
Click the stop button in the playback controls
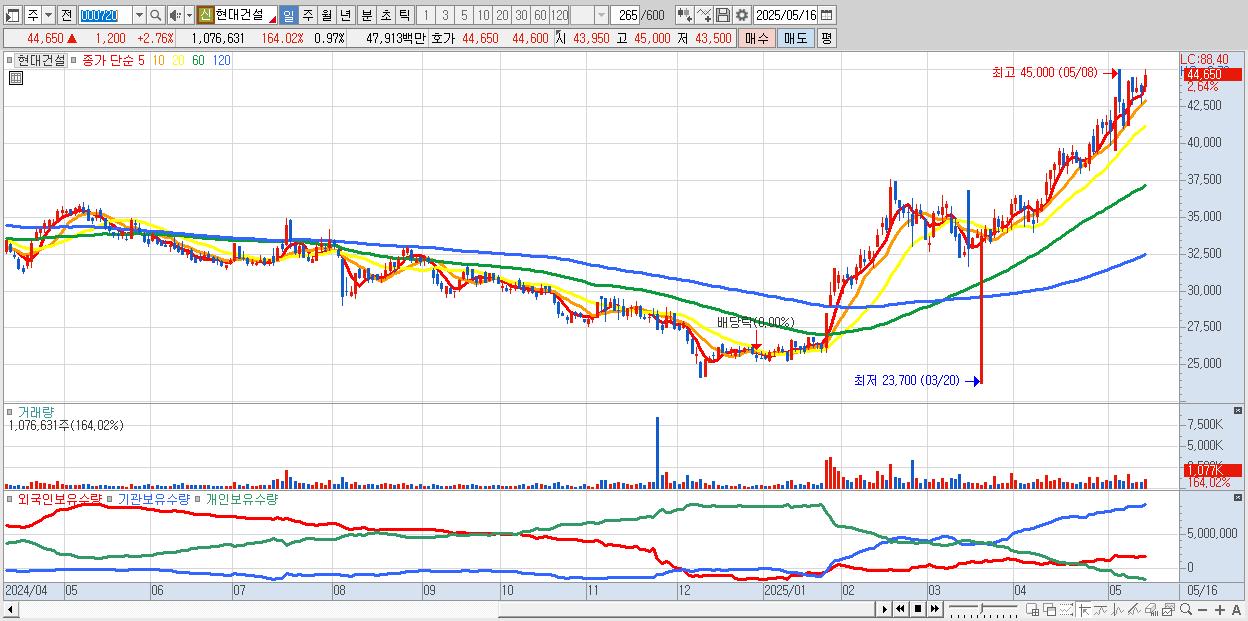tap(917, 608)
